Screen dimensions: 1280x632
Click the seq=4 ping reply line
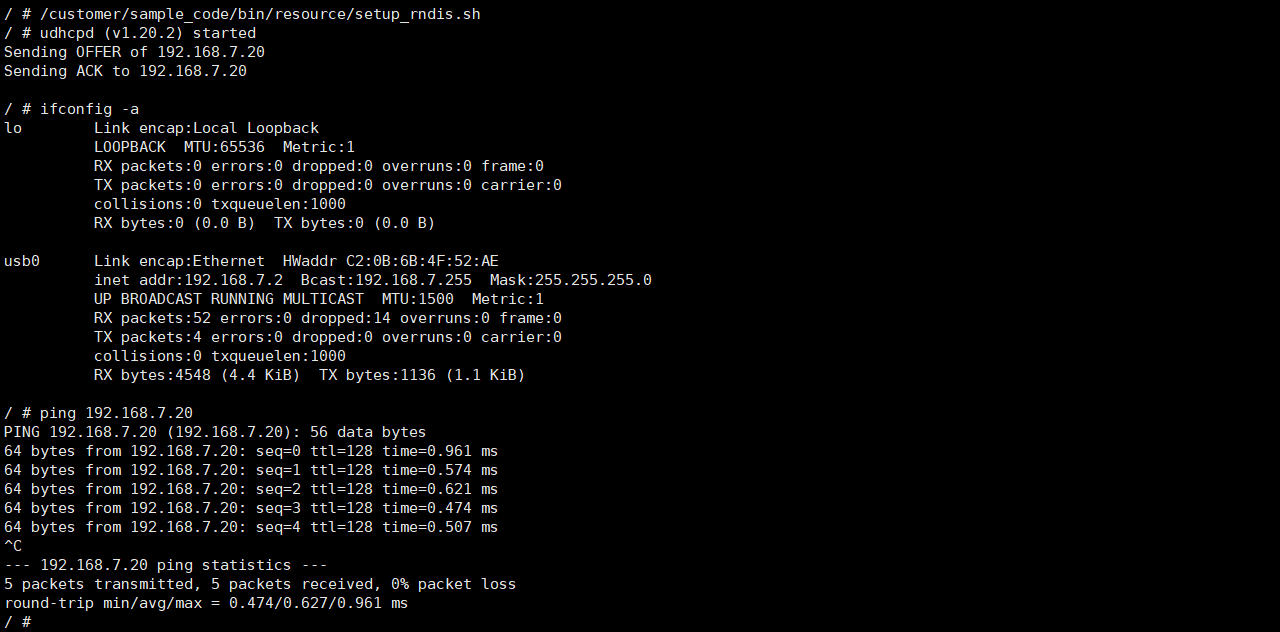(x=251, y=527)
